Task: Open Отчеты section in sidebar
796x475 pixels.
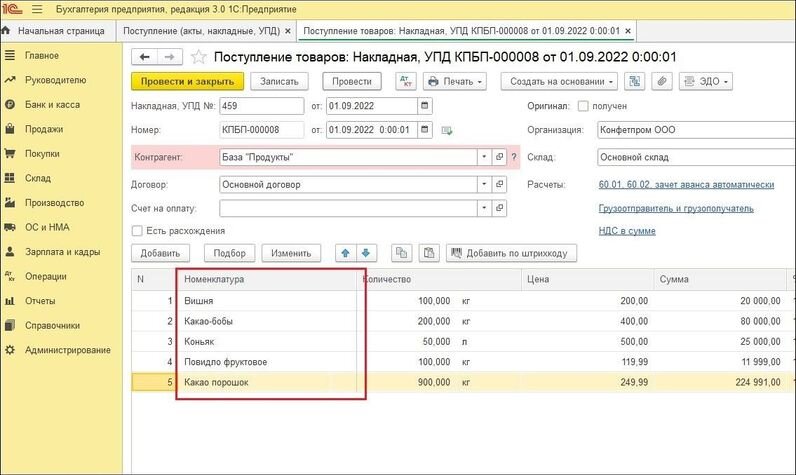Action: click(x=40, y=300)
